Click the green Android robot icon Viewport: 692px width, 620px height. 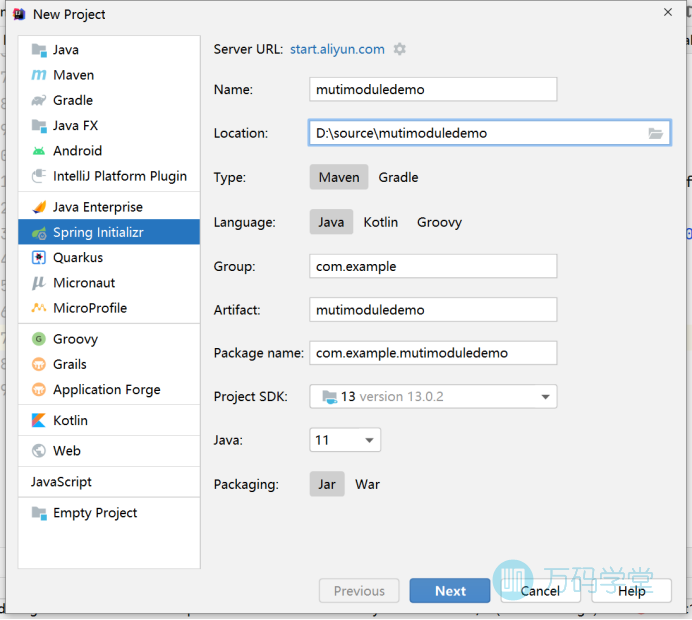click(39, 151)
